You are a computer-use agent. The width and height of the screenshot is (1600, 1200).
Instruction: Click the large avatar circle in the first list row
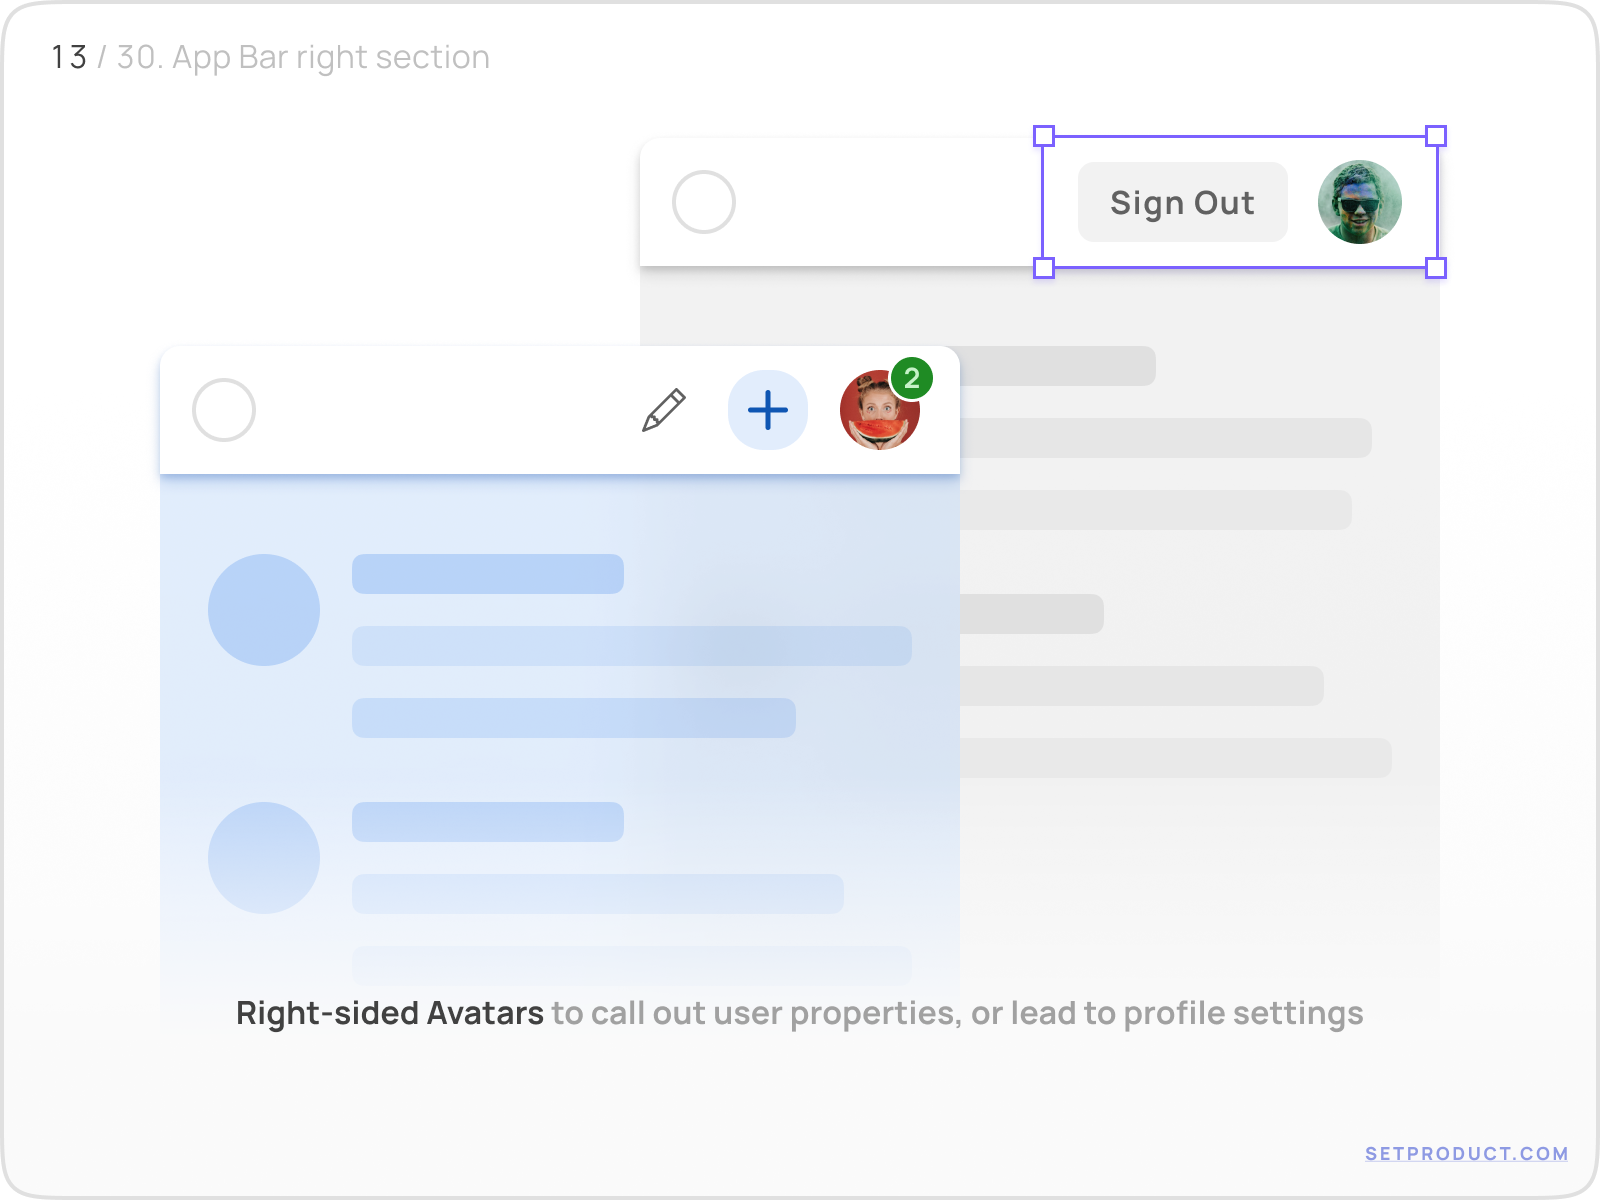coord(262,609)
